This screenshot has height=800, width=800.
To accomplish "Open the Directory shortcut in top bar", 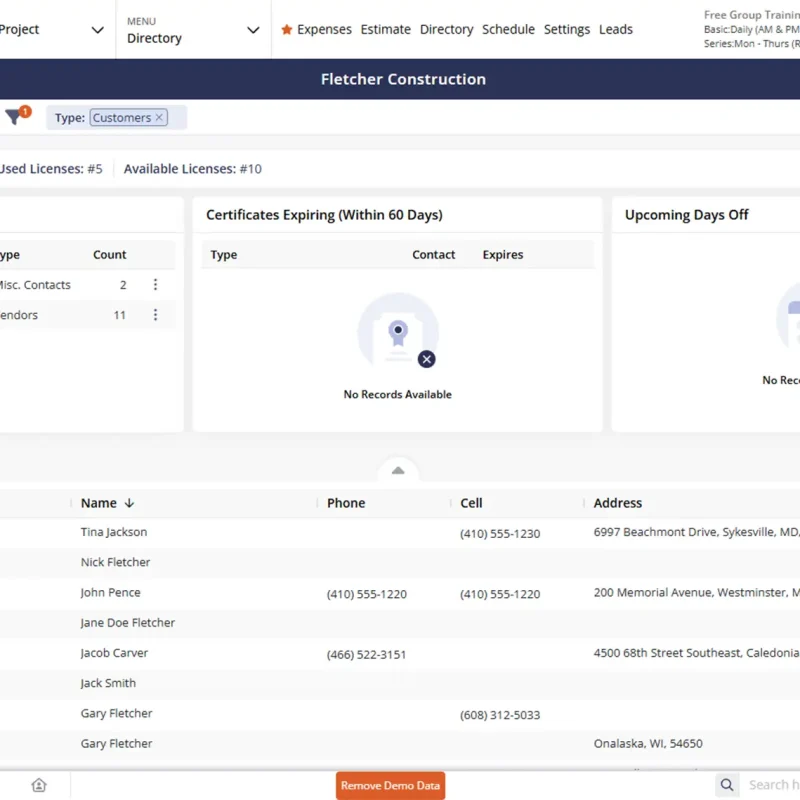I will pos(446,30).
